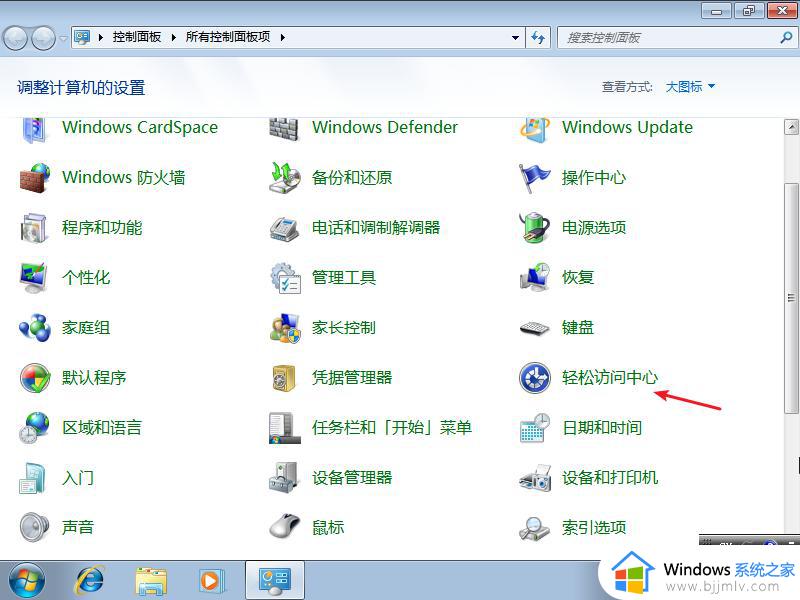Open 恢复 recovery icon
The height and width of the screenshot is (600, 800).
tap(535, 278)
